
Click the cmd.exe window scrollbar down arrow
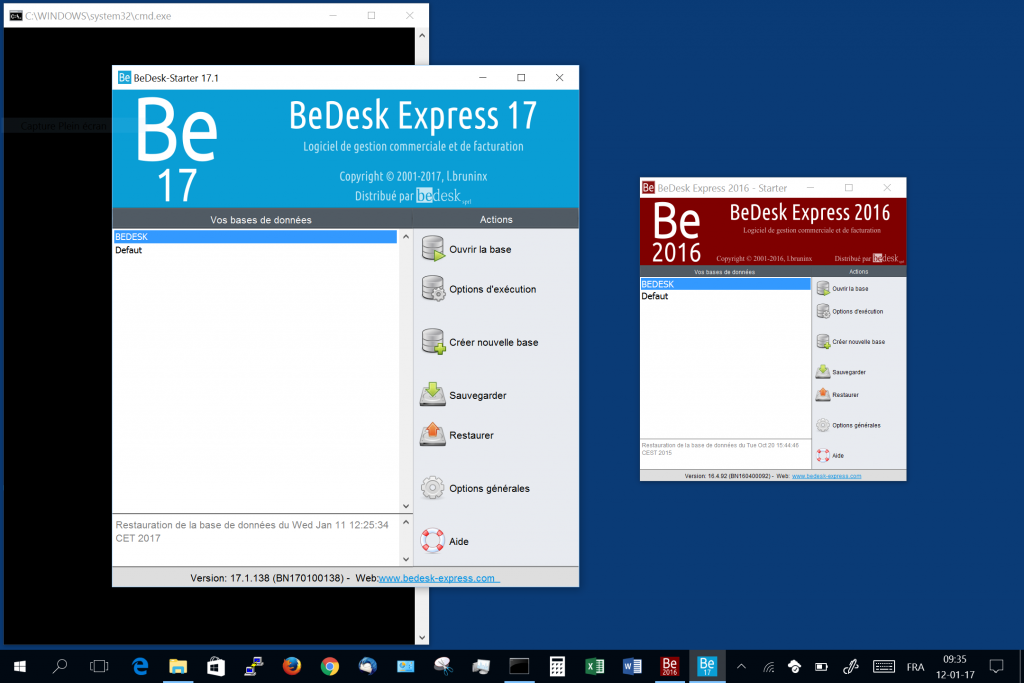click(x=422, y=637)
